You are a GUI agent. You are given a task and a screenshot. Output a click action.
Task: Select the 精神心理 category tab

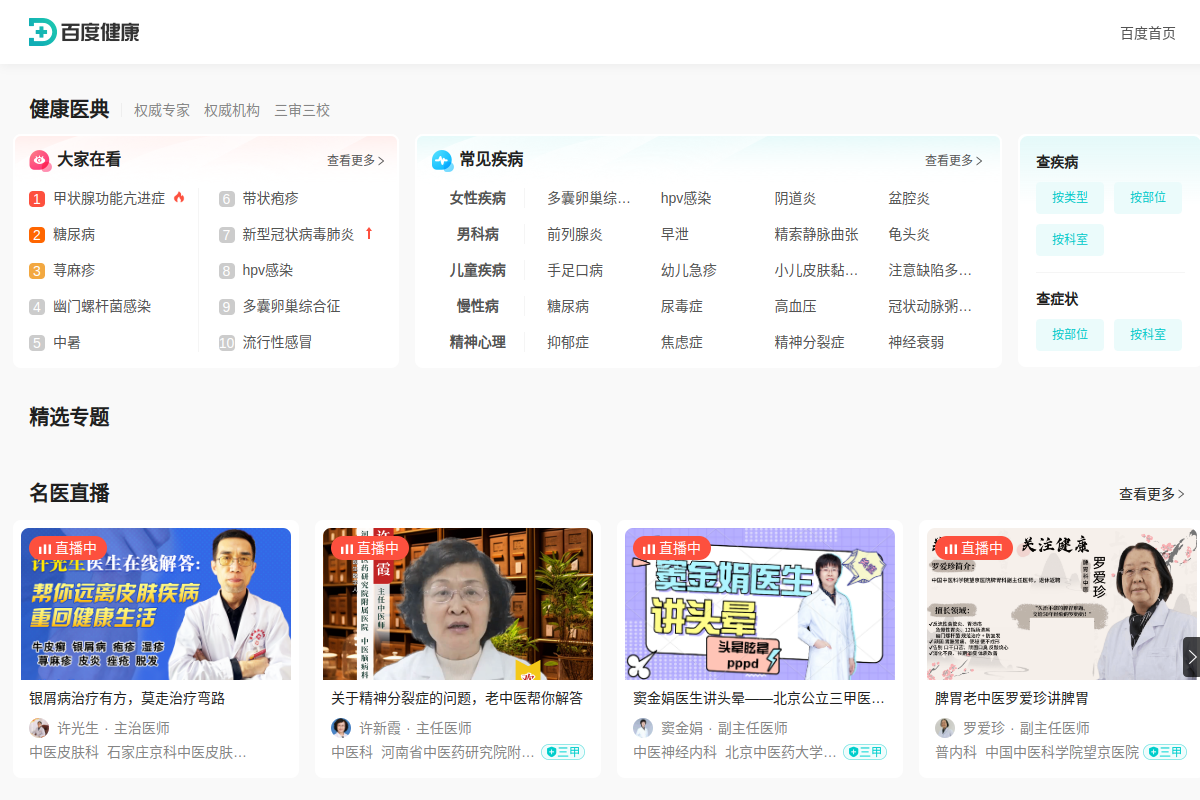pos(478,342)
